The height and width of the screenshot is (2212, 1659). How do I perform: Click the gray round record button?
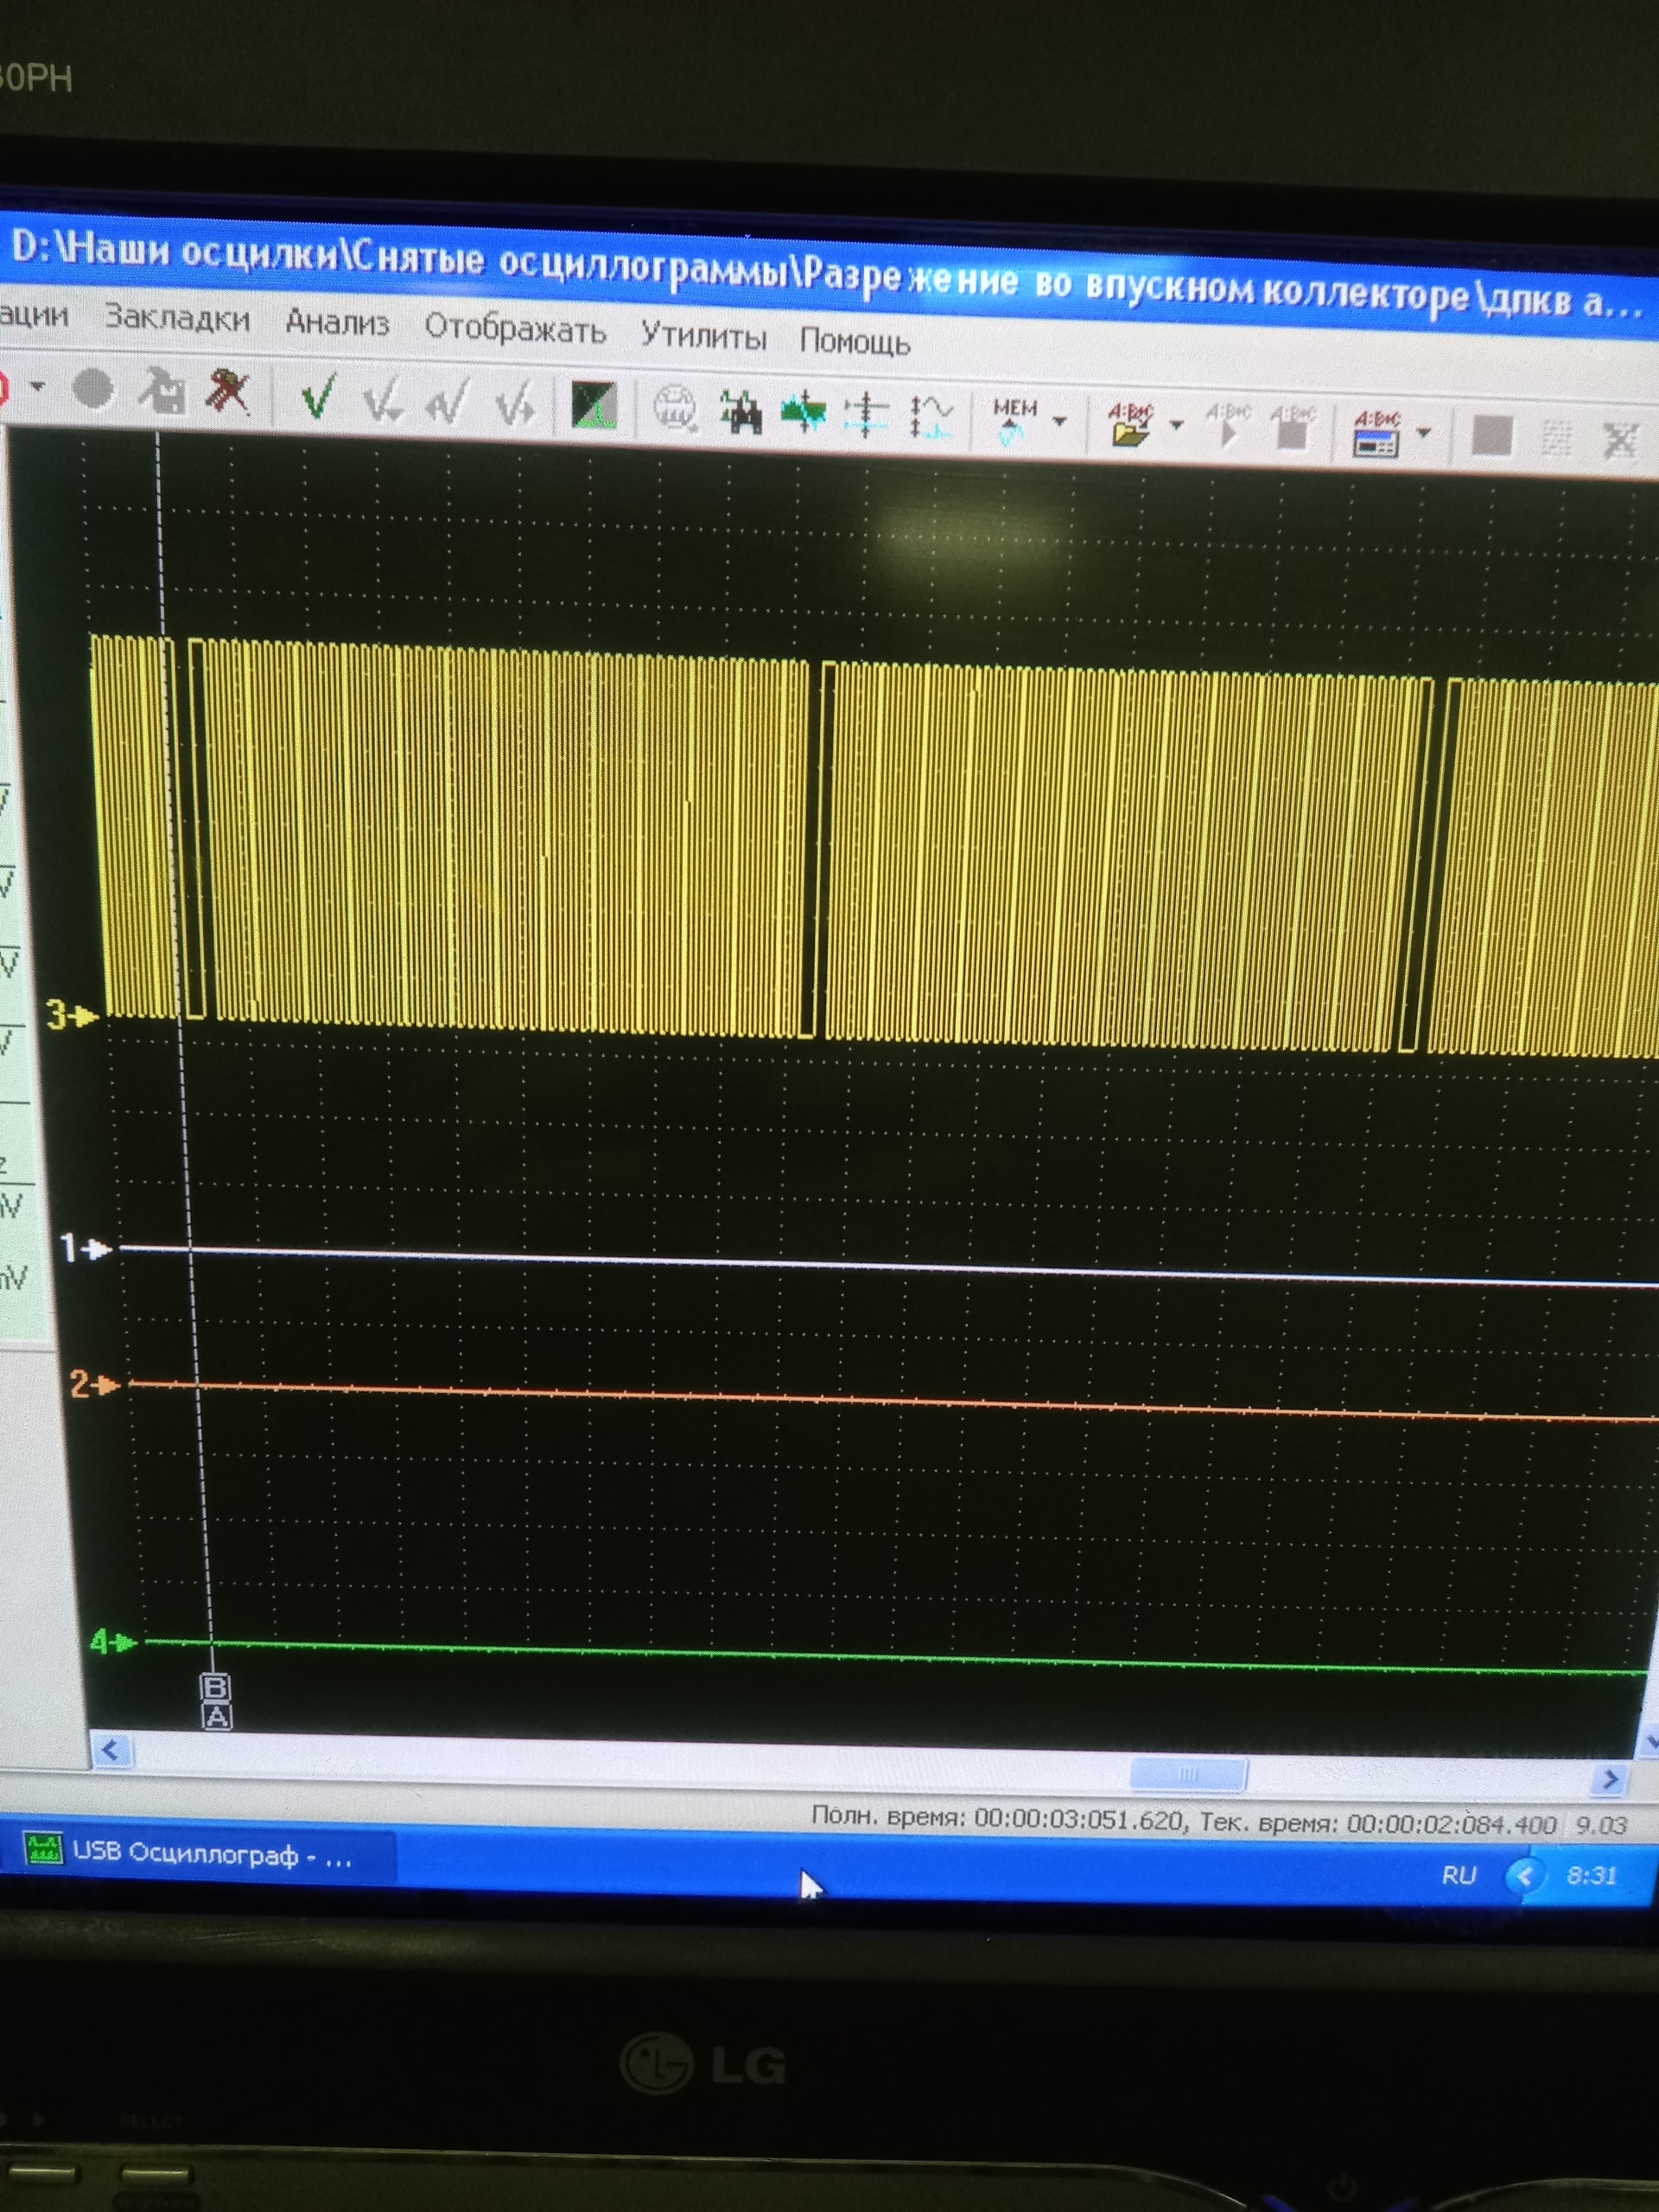[x=93, y=388]
